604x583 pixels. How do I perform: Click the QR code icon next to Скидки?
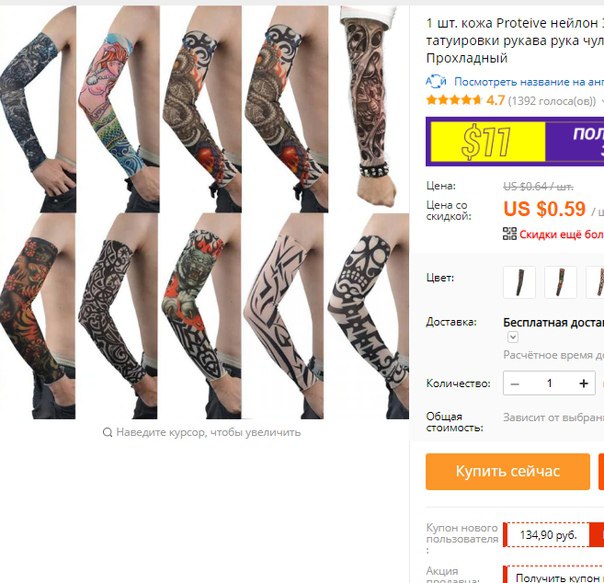(x=509, y=234)
